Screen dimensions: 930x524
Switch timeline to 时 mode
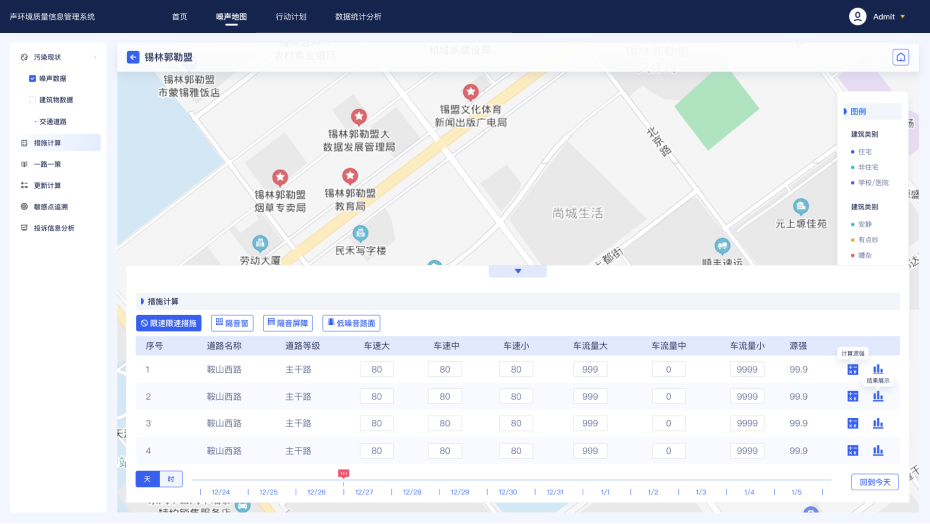pyautogui.click(x=171, y=479)
